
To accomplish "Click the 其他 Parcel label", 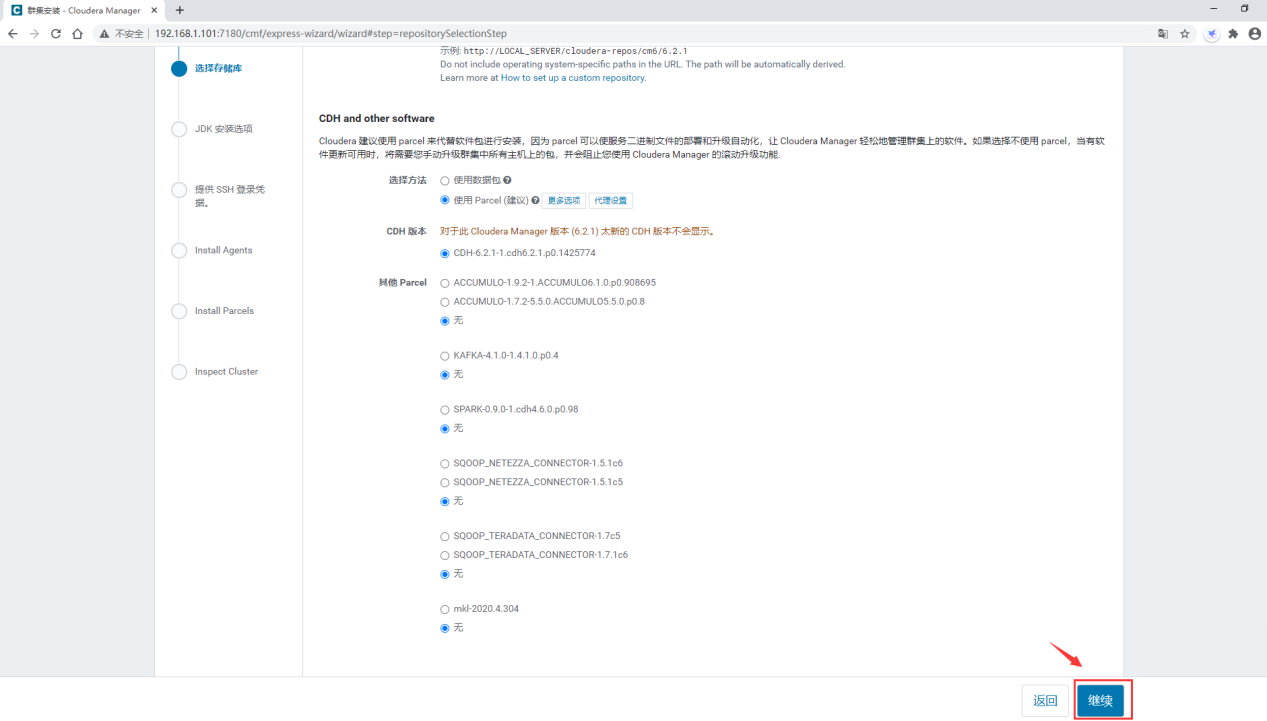I will pyautogui.click(x=402, y=283).
